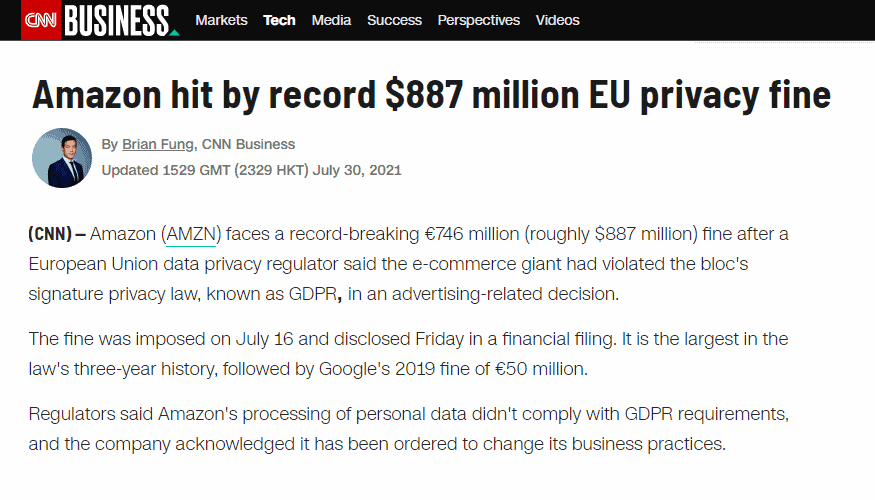Click the bold (CNN) dateline
This screenshot has width=875, height=500.
pos(50,235)
